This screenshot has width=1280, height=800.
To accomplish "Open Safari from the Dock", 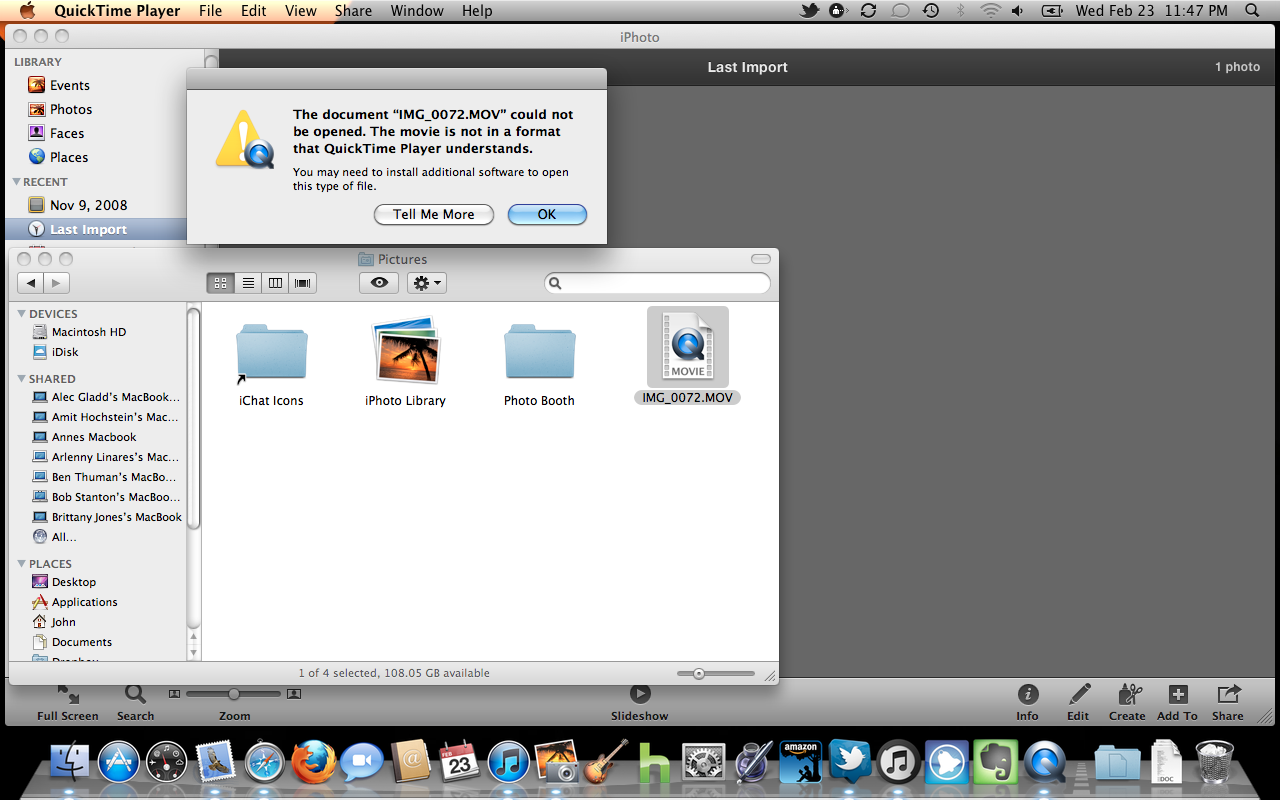I will [265, 763].
